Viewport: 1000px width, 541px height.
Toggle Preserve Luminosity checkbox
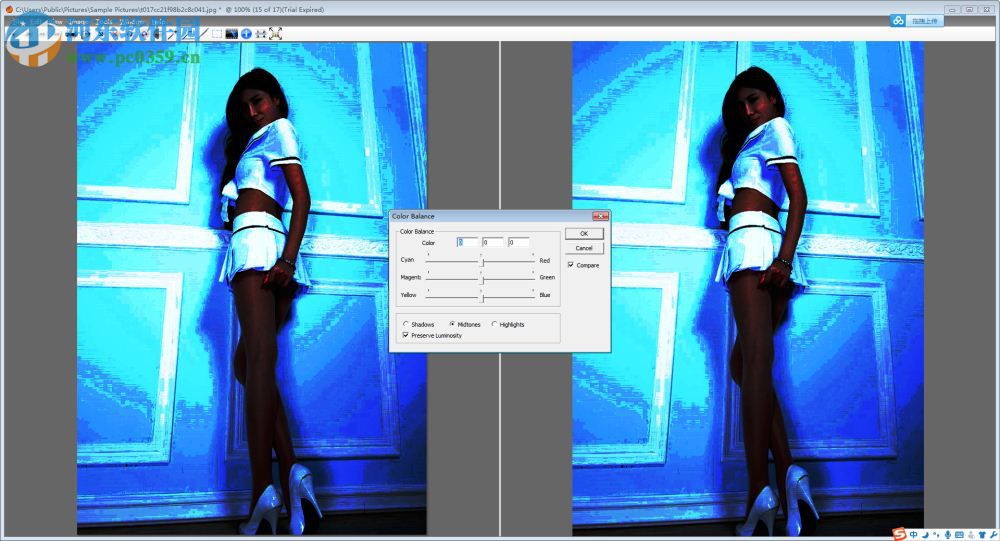(406, 335)
